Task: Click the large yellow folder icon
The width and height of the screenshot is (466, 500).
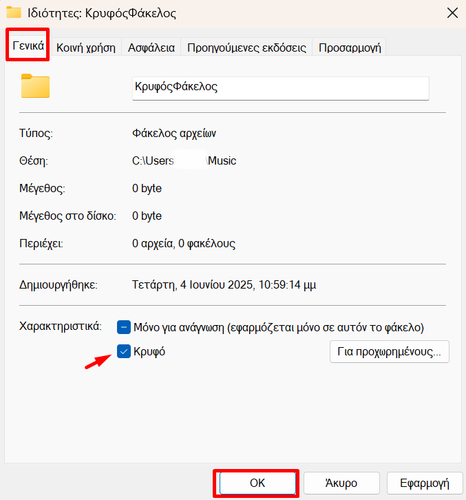Action: [x=35, y=86]
